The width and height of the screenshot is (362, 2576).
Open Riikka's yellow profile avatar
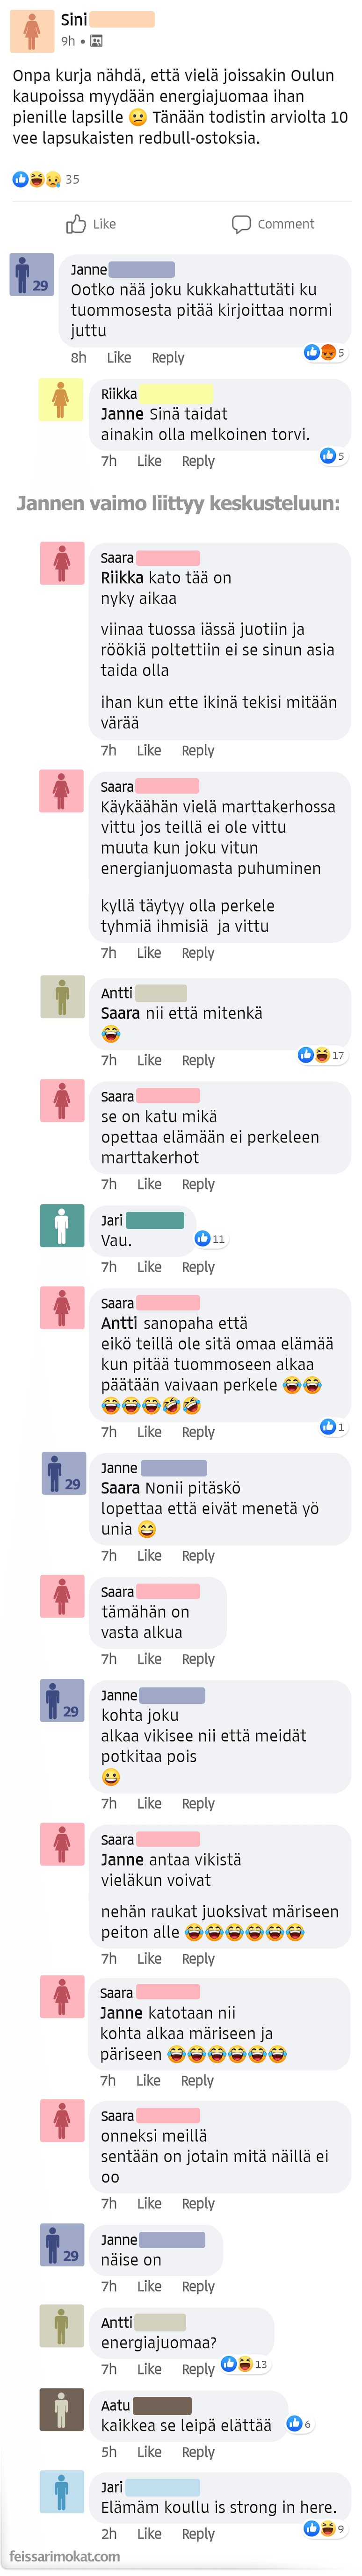[x=61, y=400]
